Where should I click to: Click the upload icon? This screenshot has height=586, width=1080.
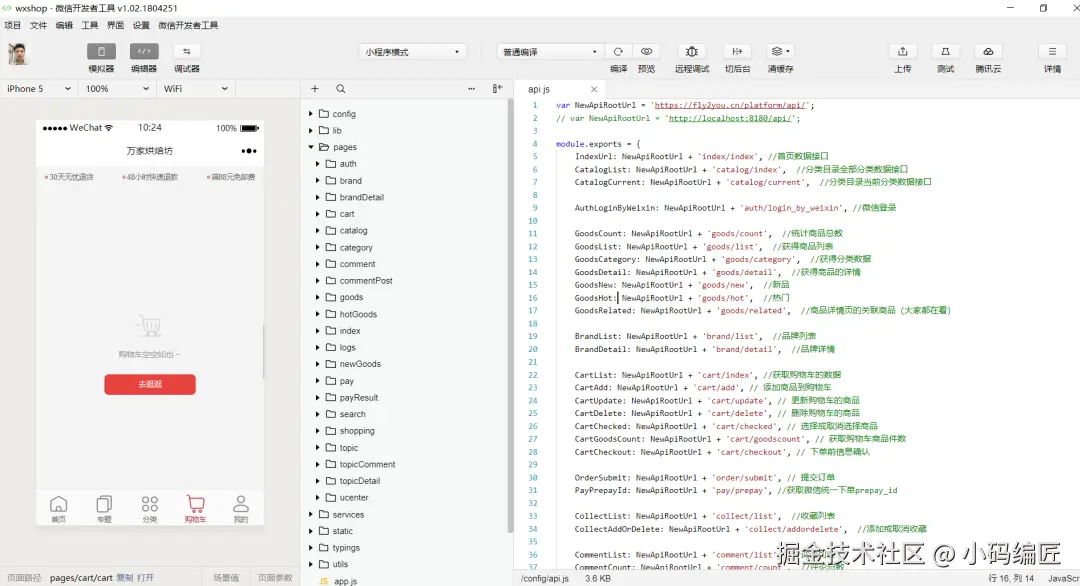tap(902, 52)
